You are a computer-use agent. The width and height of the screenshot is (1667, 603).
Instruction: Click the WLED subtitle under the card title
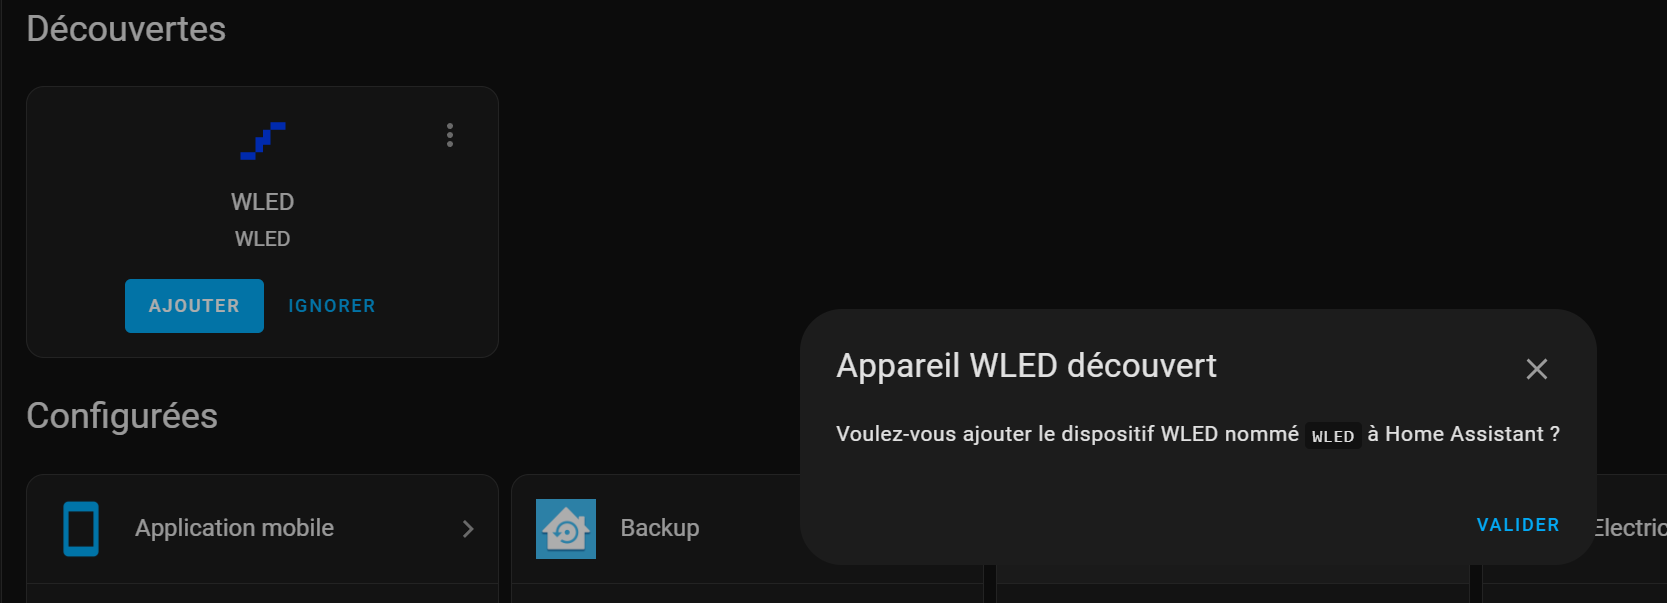click(262, 239)
